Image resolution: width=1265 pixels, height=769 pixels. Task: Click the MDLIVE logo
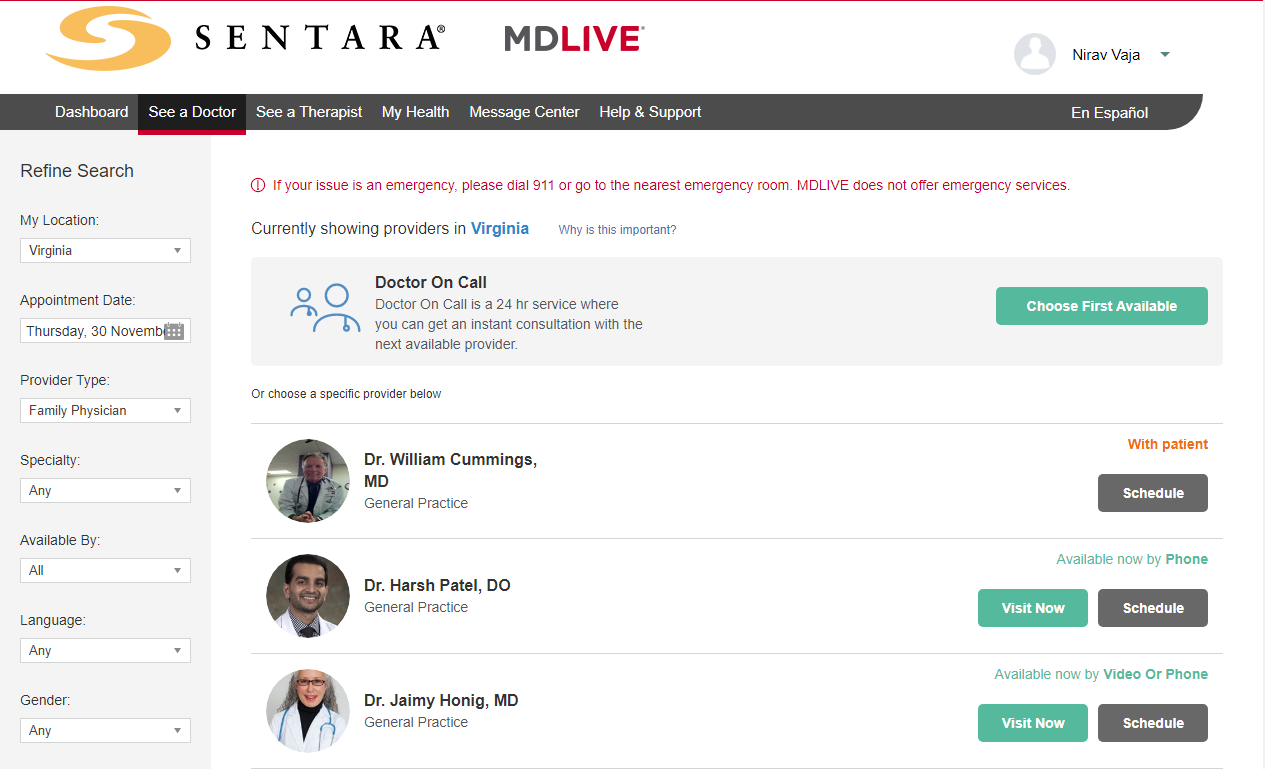click(574, 39)
